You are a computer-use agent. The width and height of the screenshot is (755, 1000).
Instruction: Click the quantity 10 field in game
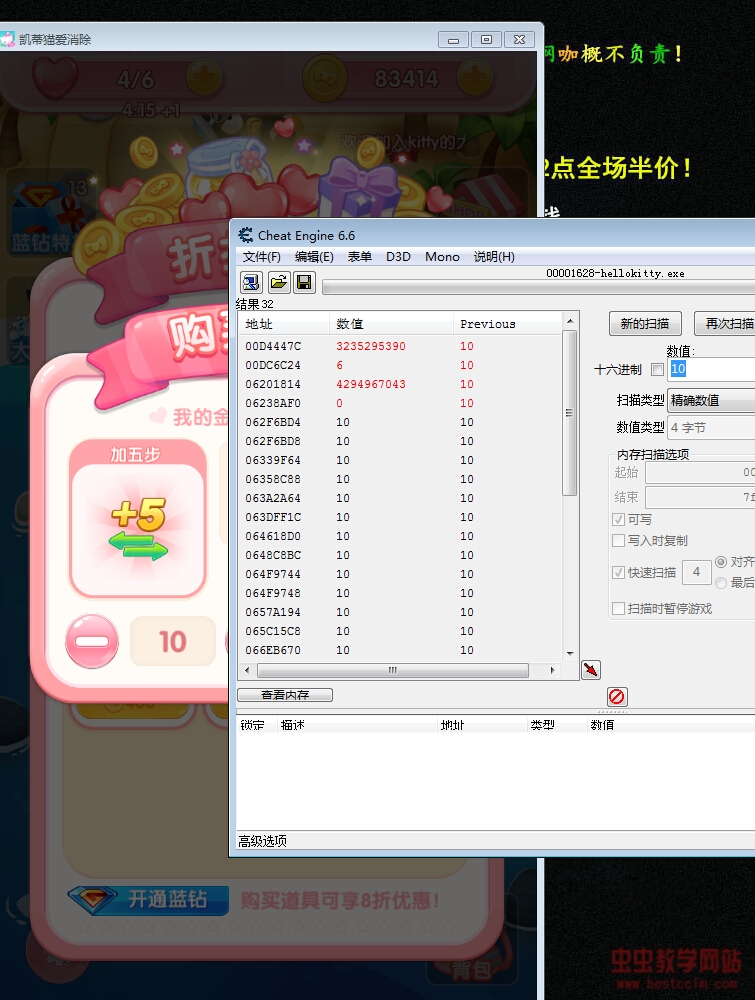coord(173,641)
